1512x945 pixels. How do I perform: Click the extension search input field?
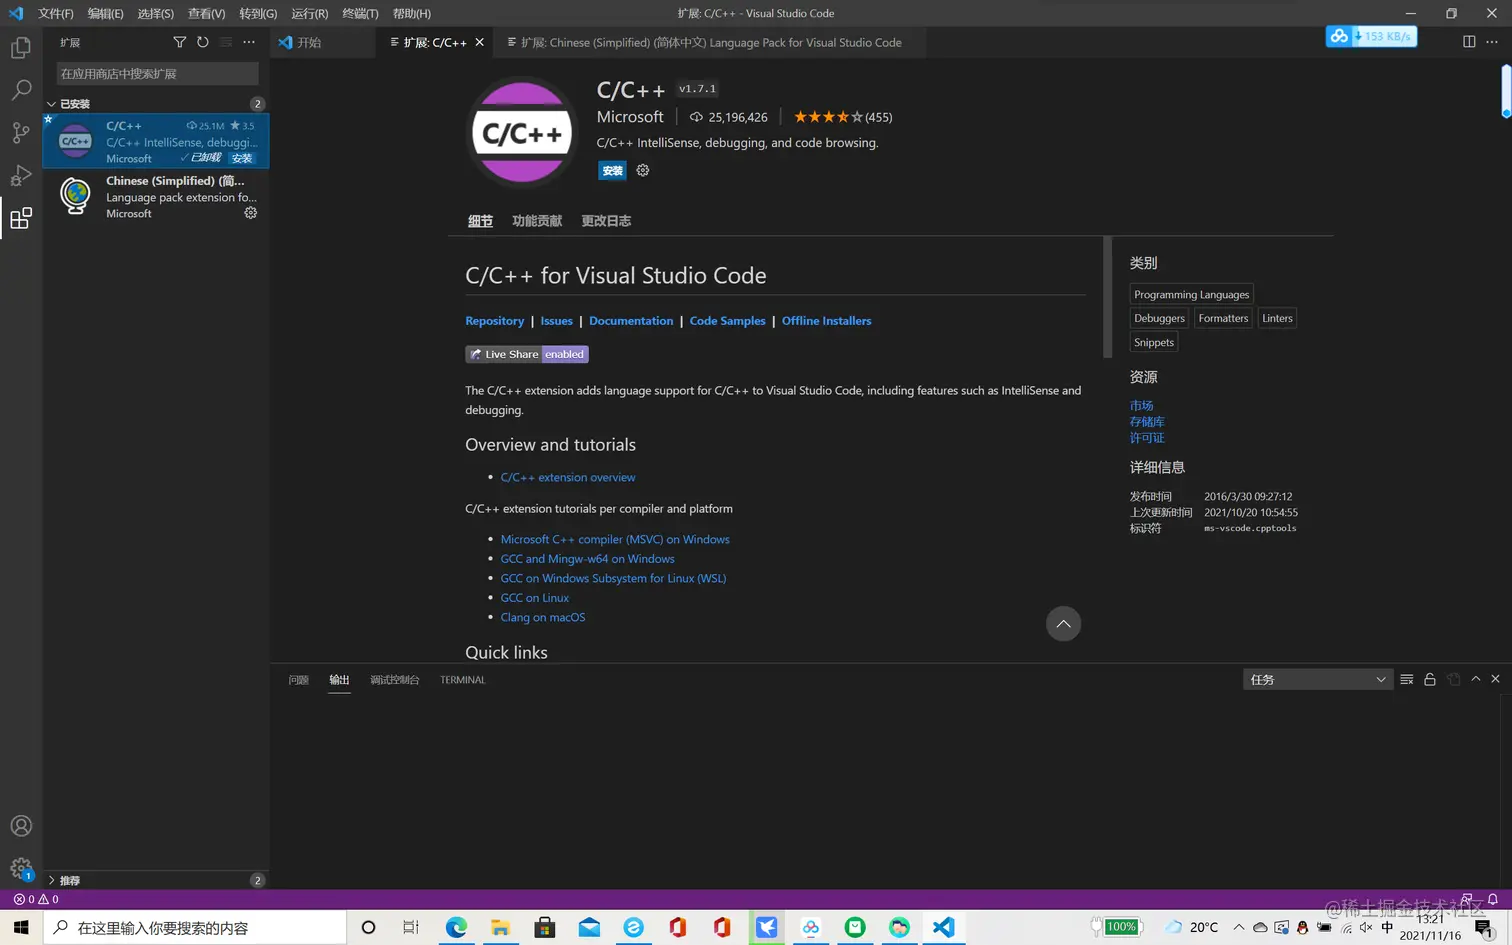[158, 74]
